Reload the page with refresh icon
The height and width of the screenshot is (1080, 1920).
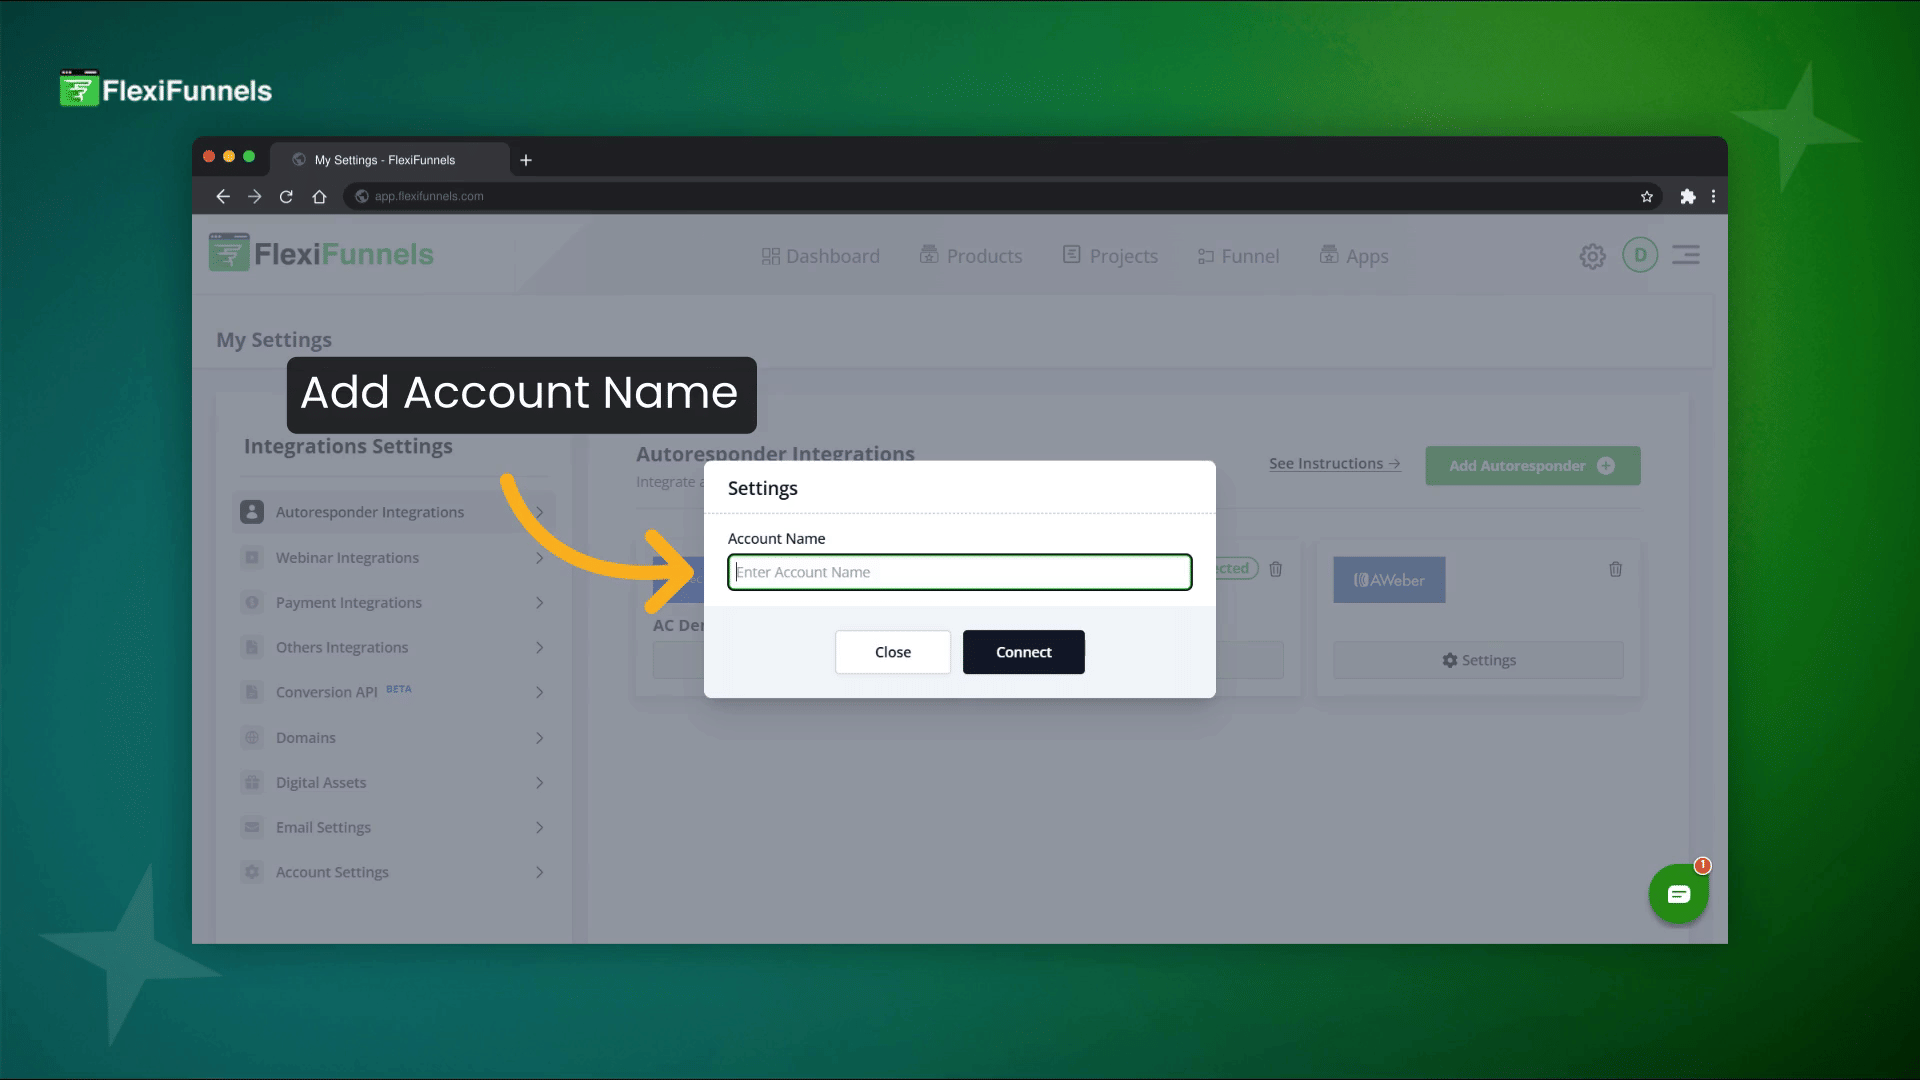point(286,196)
